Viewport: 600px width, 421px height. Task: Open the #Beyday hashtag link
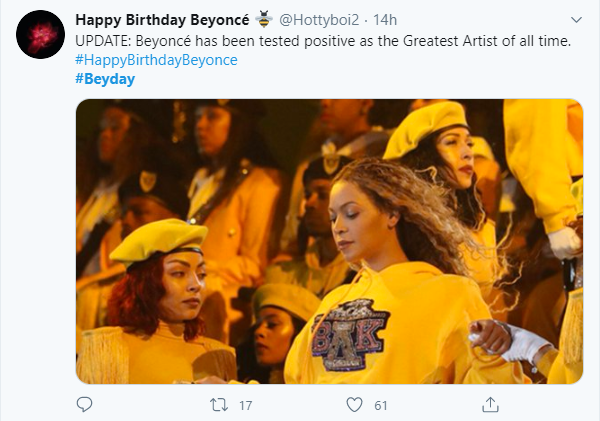point(105,79)
